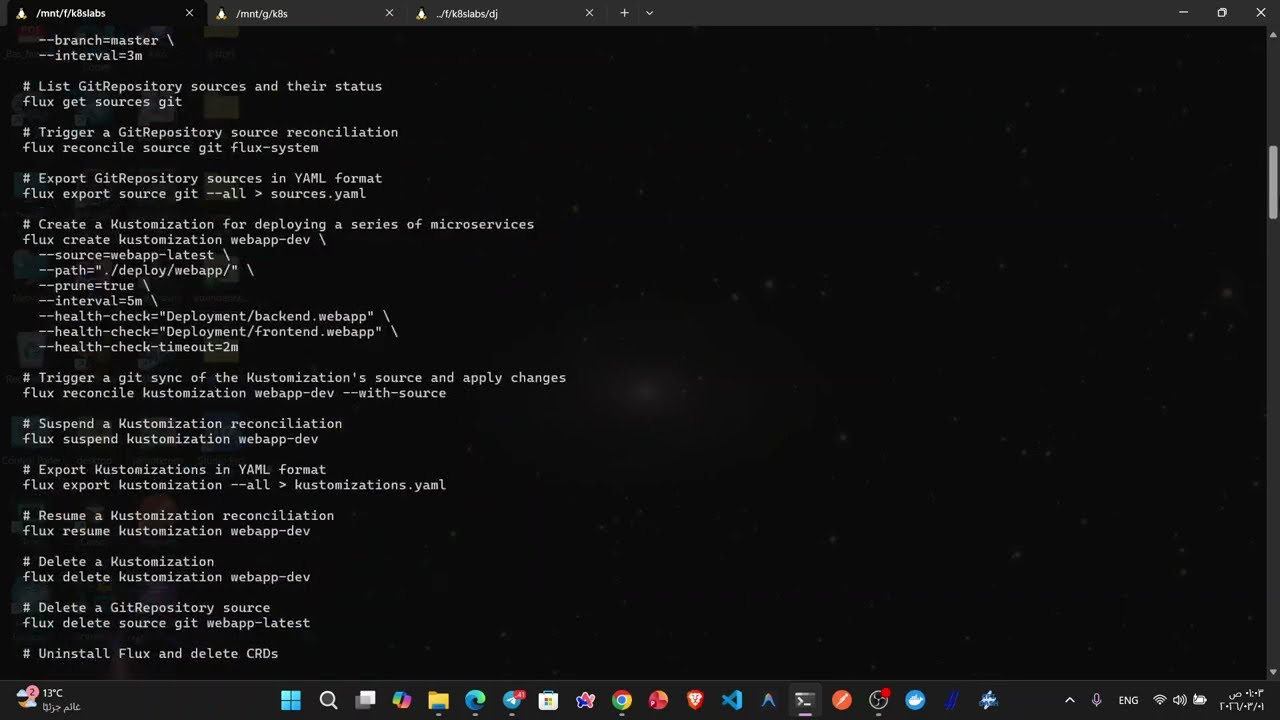This screenshot has height=720, width=1280.
Task: Open Docker Desktop from the taskbar
Action: pyautogui.click(x=915, y=700)
